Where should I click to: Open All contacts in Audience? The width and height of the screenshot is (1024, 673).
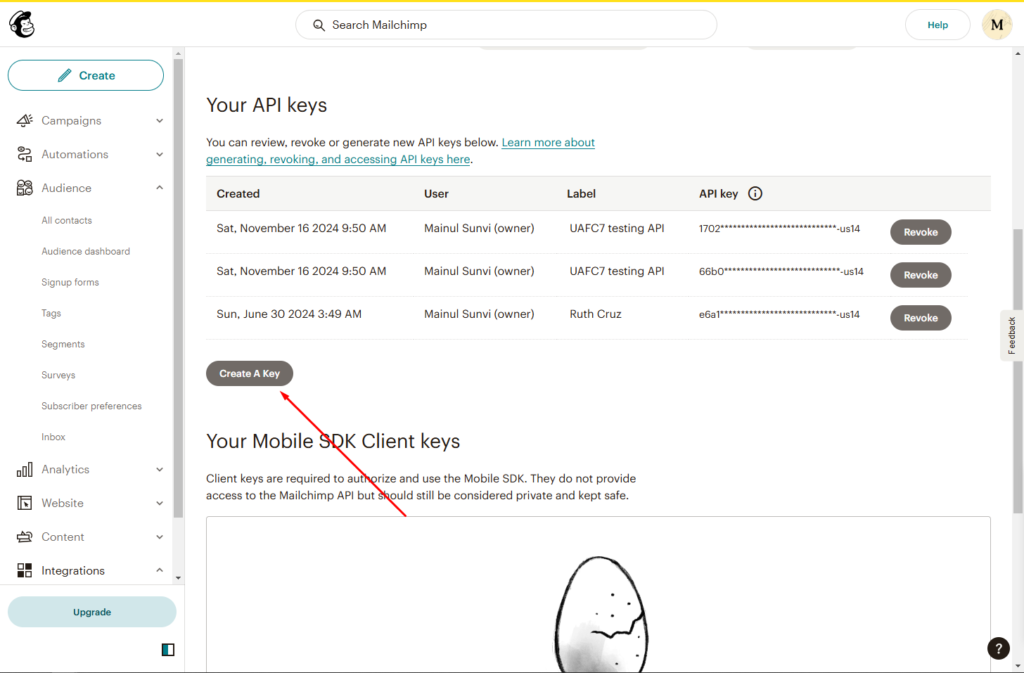[67, 221]
